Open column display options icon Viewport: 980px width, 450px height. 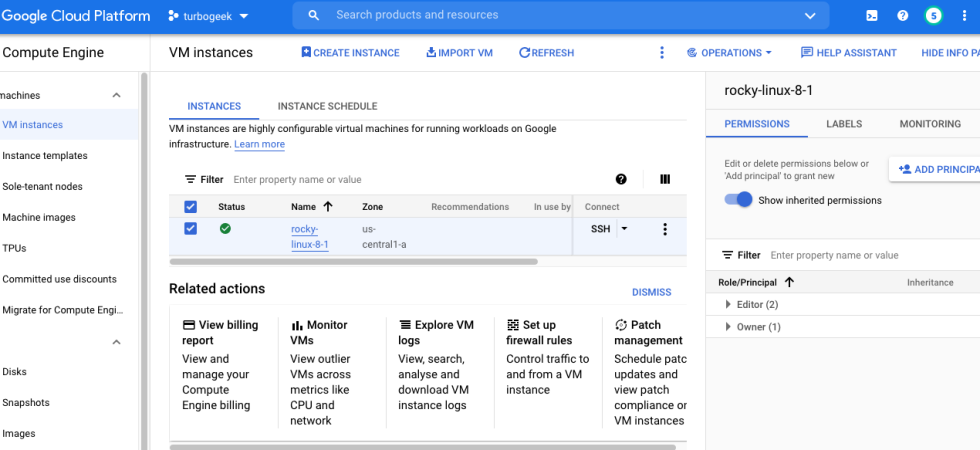click(665, 179)
